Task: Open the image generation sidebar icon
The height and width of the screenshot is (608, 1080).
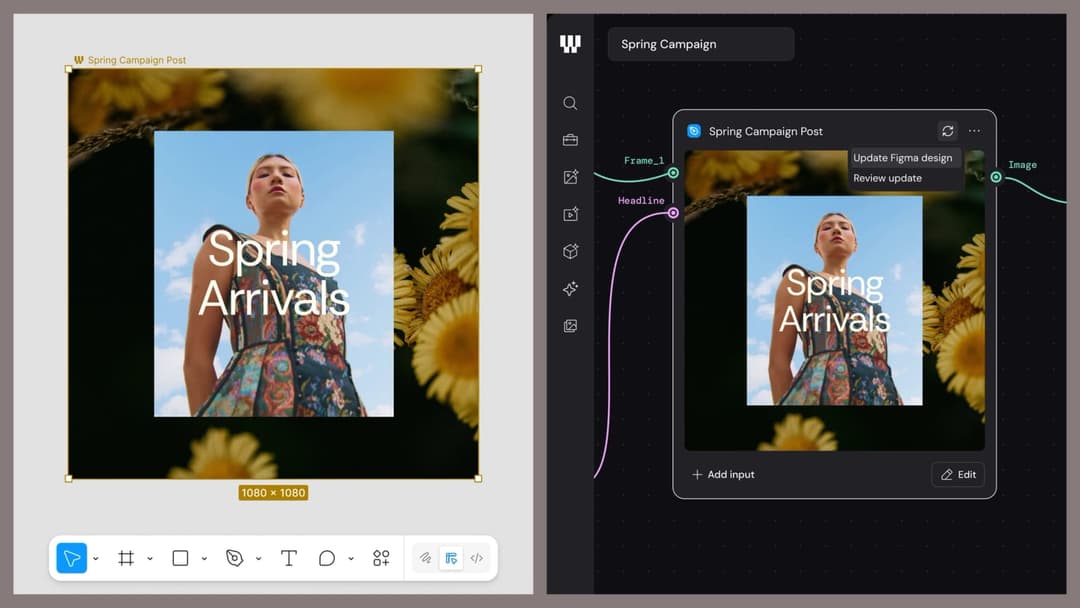Action: (x=570, y=177)
